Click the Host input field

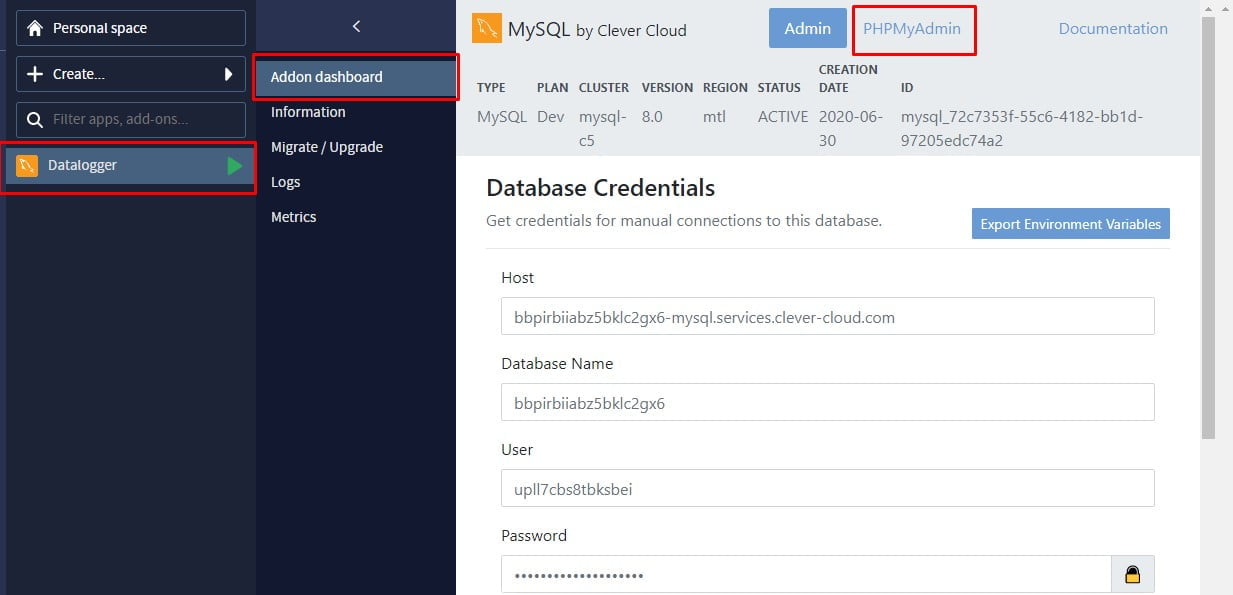[827, 316]
